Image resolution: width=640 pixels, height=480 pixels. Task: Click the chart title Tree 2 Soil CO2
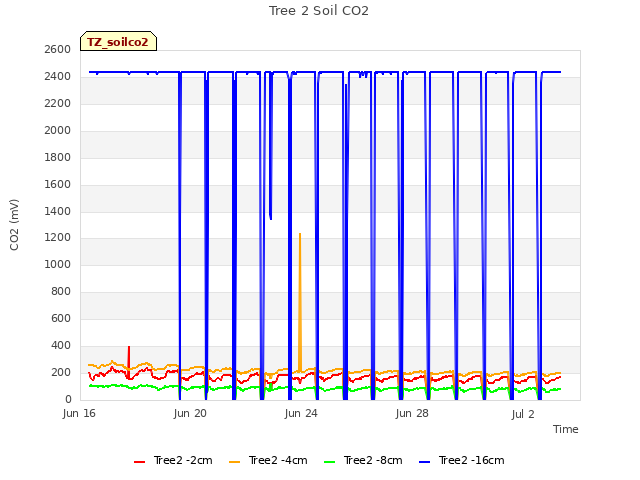319,11
